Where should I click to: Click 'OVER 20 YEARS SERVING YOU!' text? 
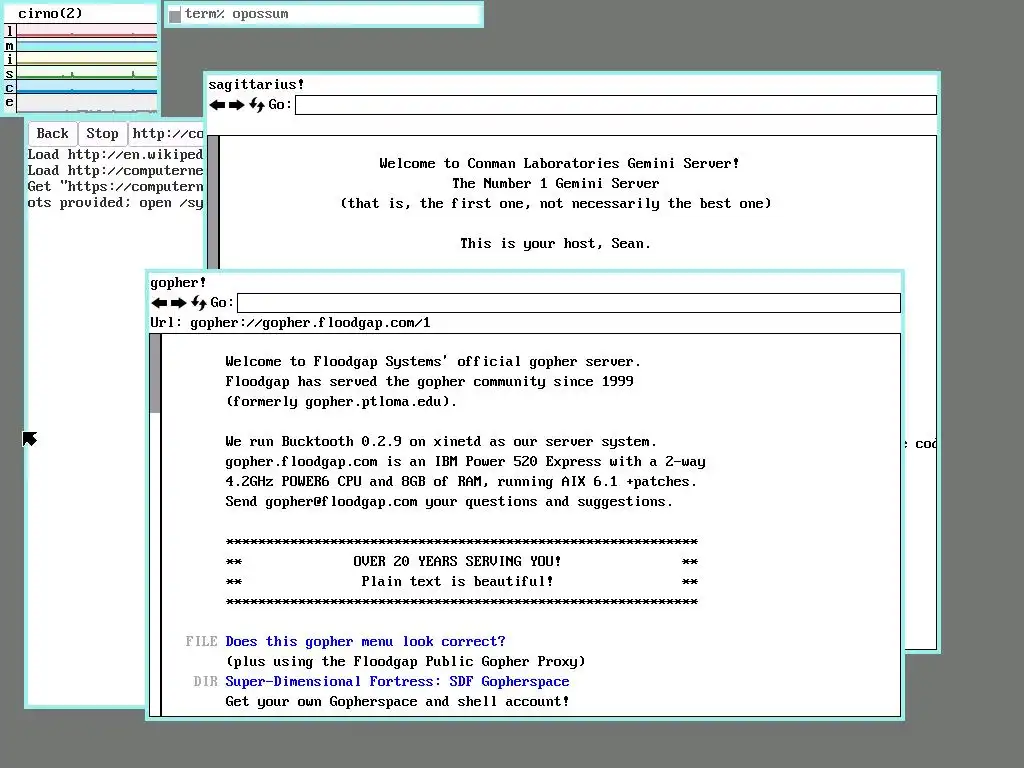point(457,561)
